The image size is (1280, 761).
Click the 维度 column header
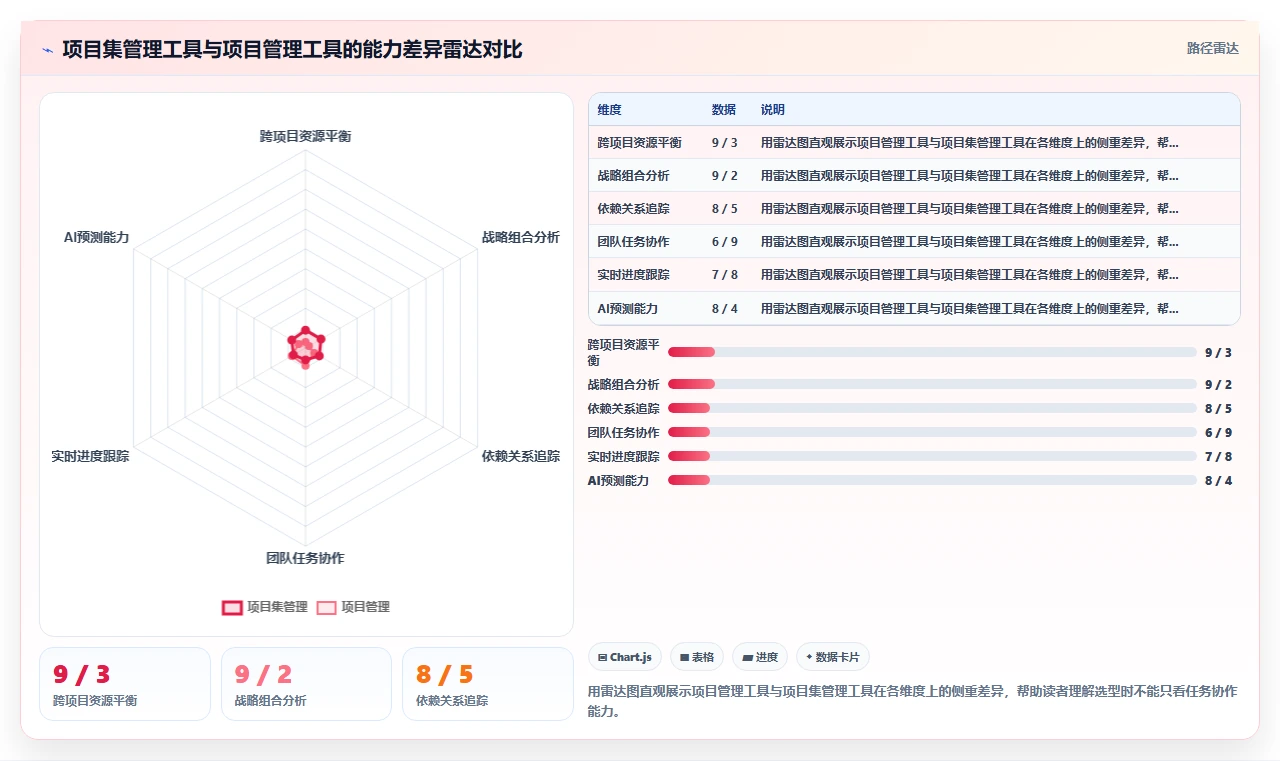(610, 109)
